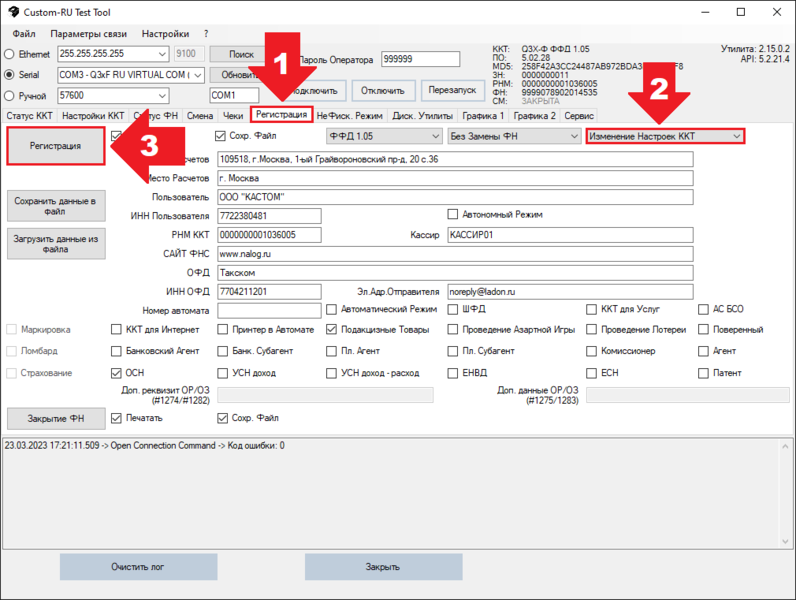Uncheck the ОСН tax system checkbox

click(x=117, y=373)
